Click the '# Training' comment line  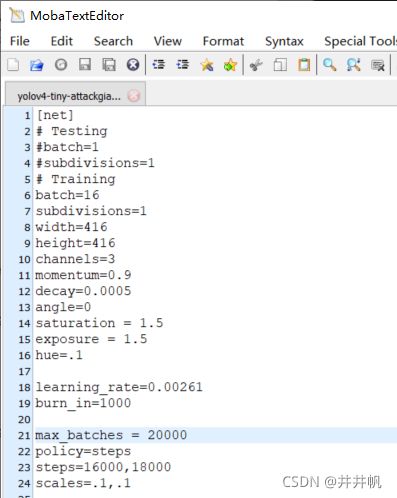pos(76,179)
